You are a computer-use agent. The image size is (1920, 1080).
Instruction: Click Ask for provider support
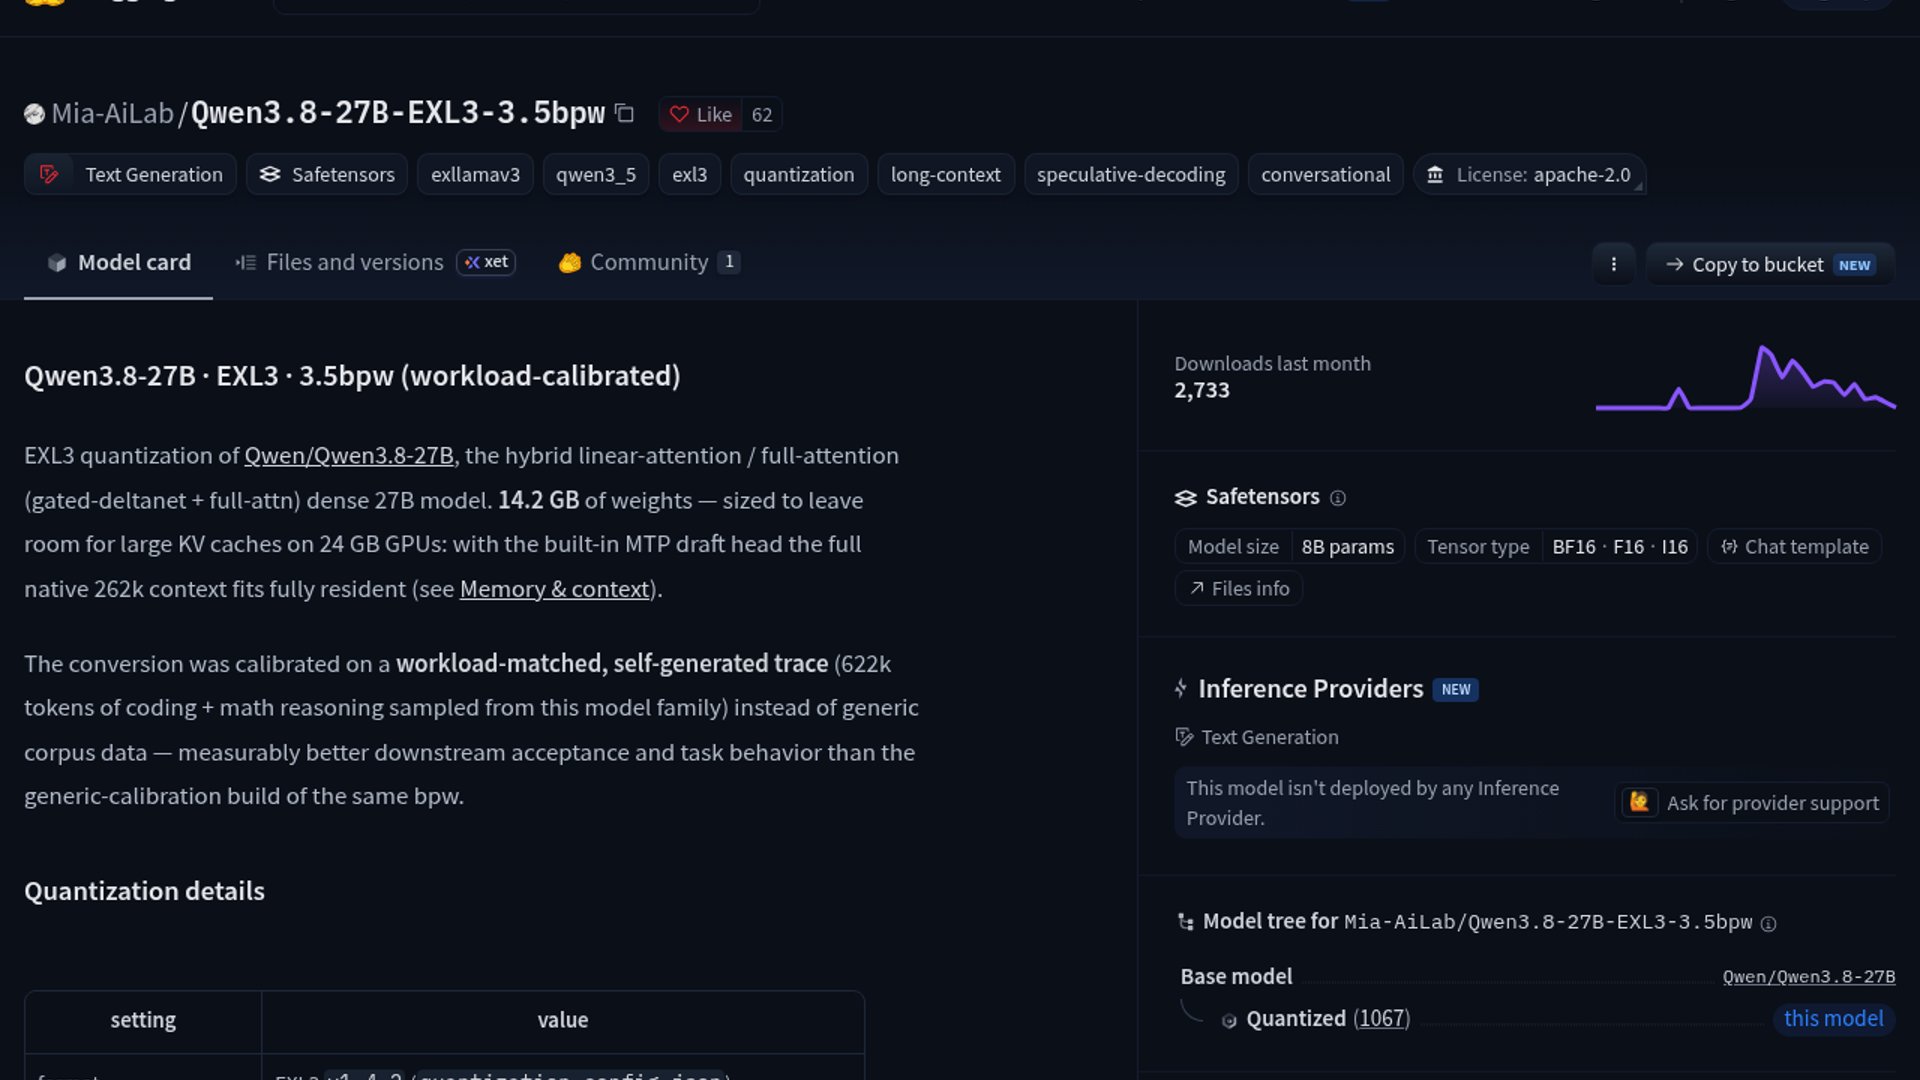pyautogui.click(x=1752, y=803)
